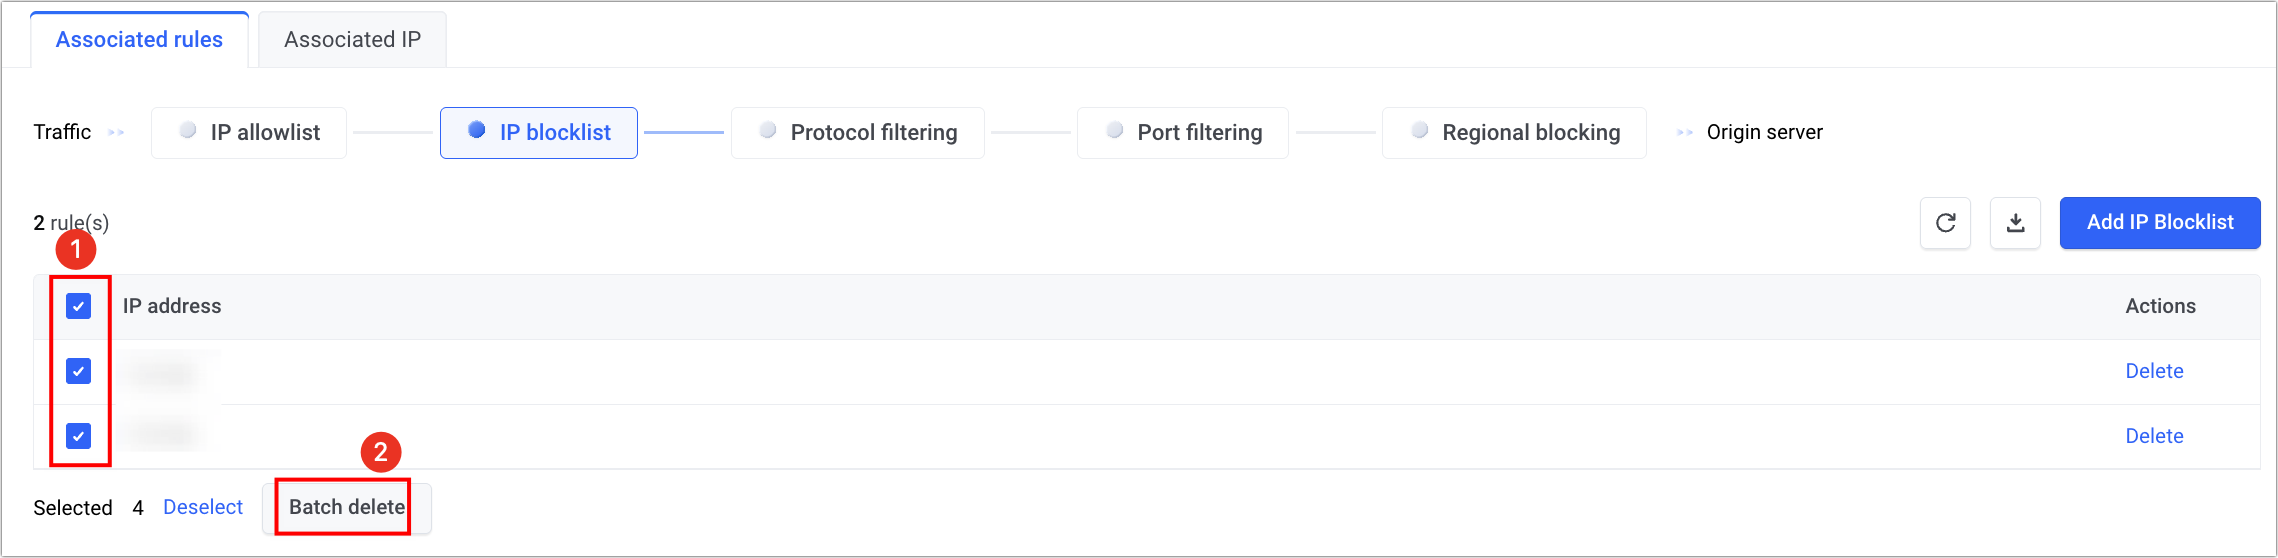
Task: Click the IP address column header
Action: 172,306
